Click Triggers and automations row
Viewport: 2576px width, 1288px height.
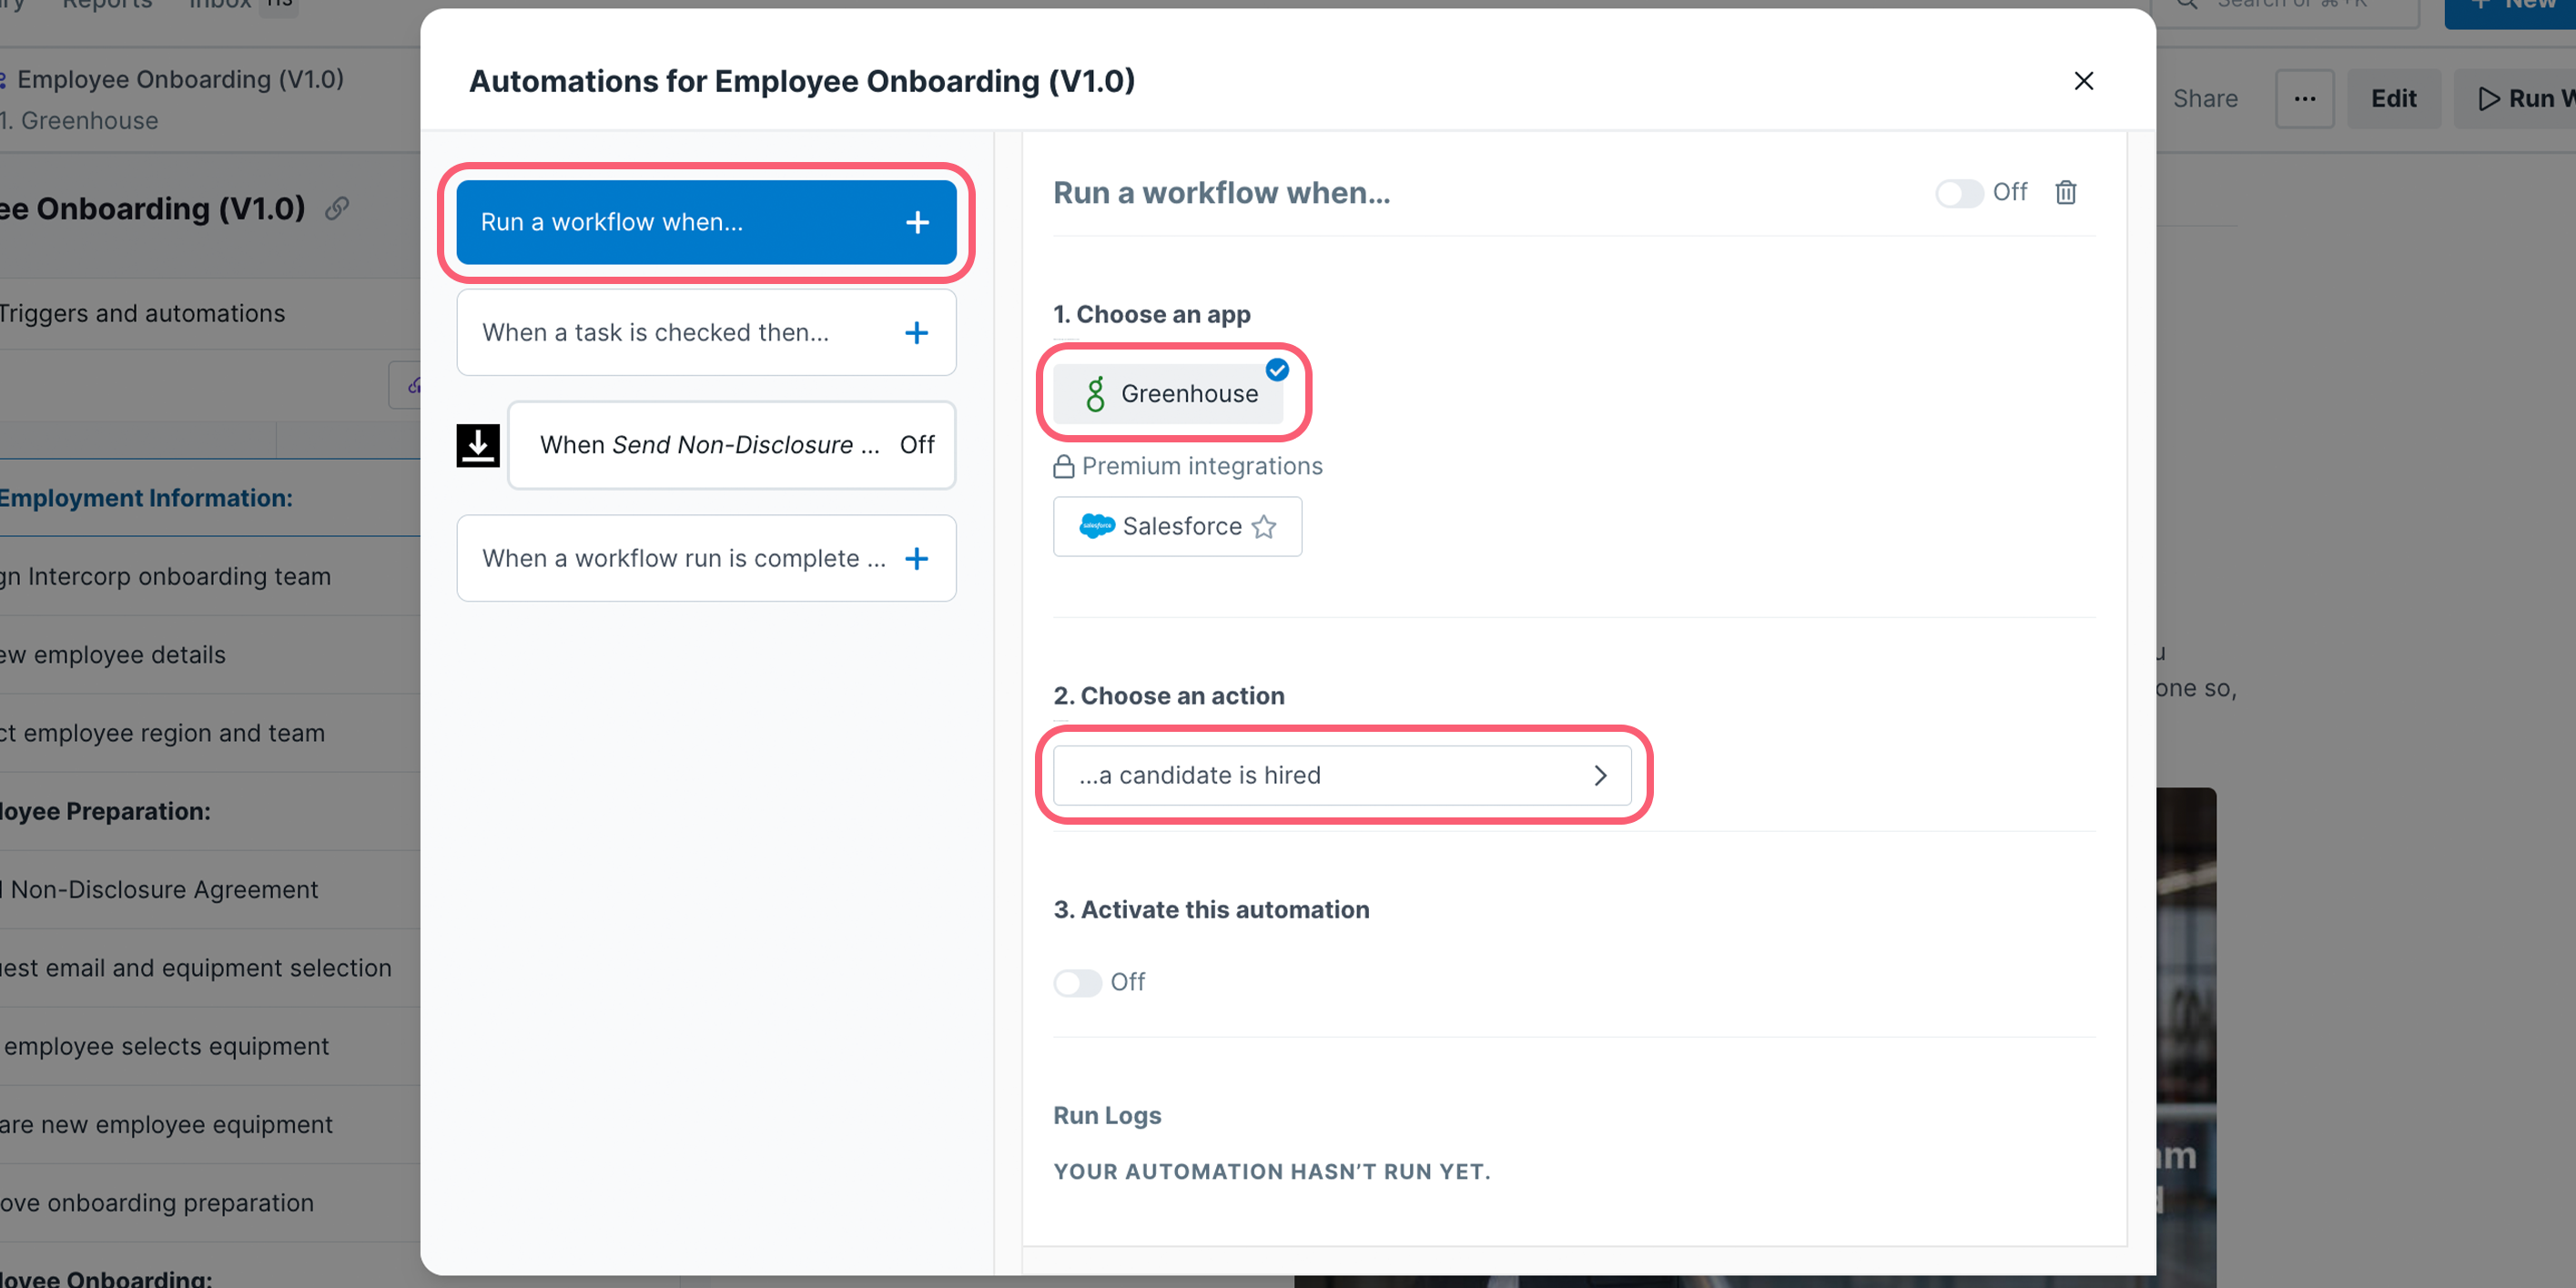pyautogui.click(x=142, y=313)
